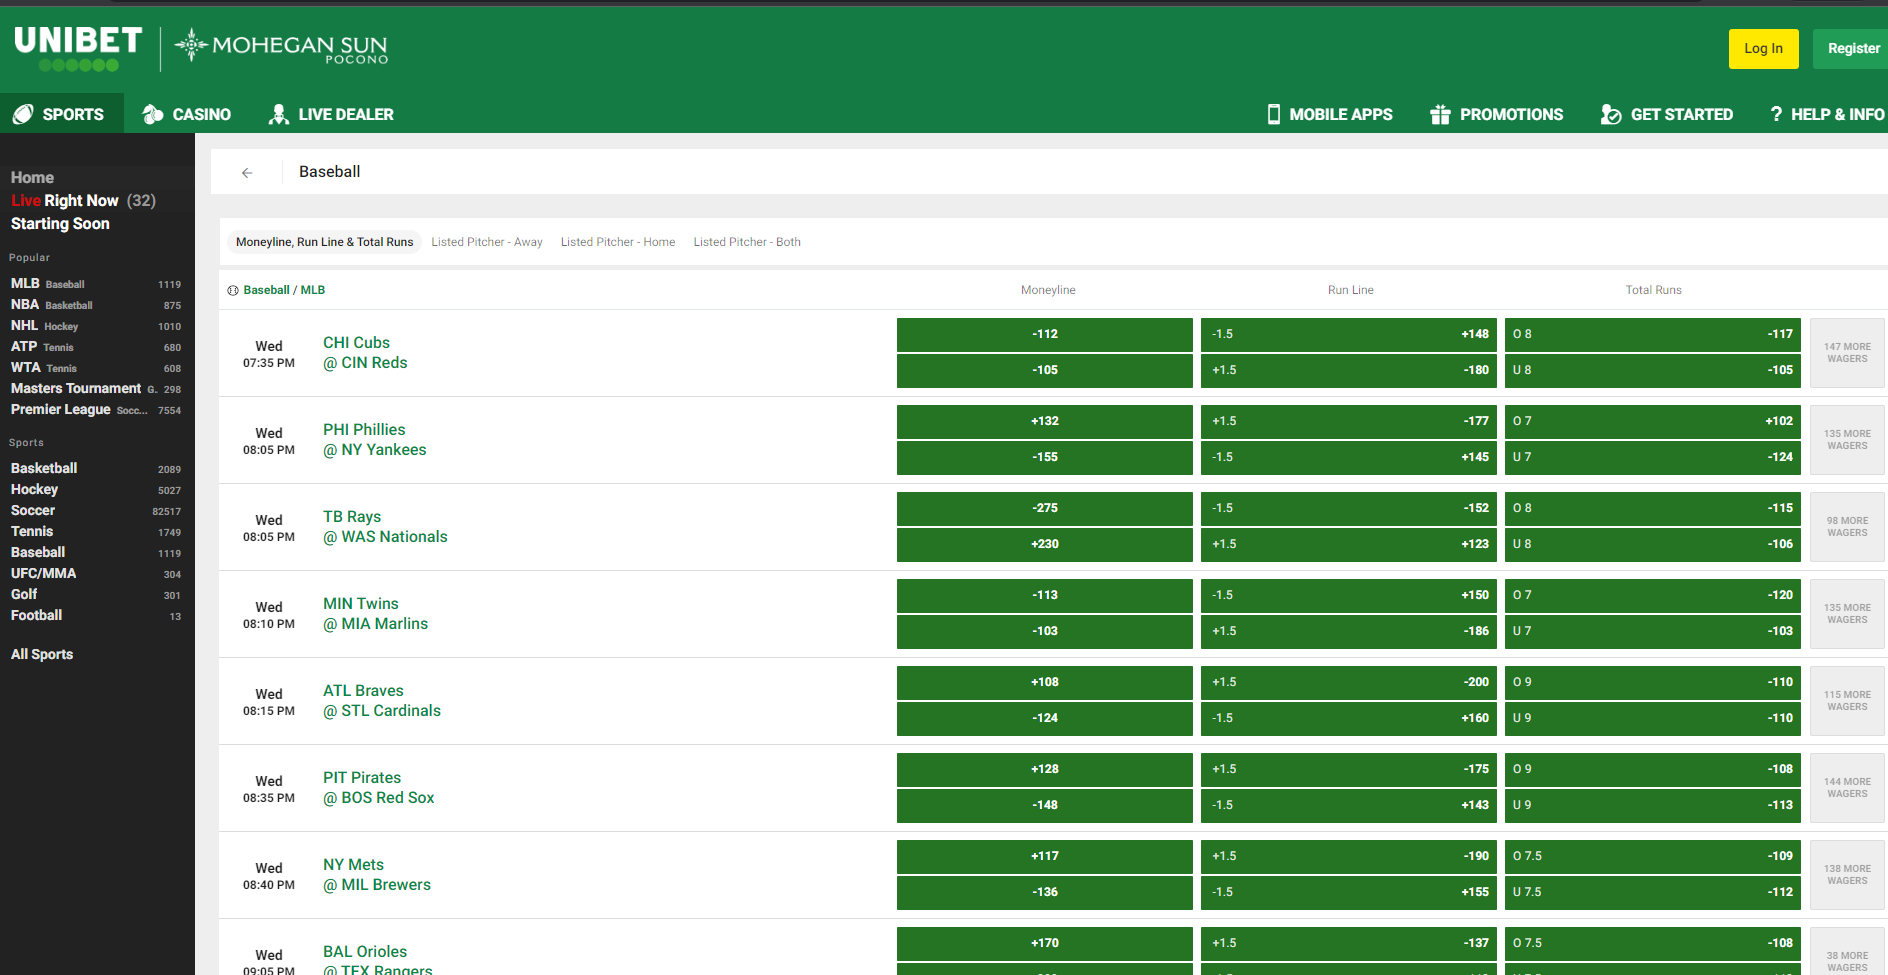Open Premier League in Popular list
Viewport: 1888px width, 975px height.
96,410
